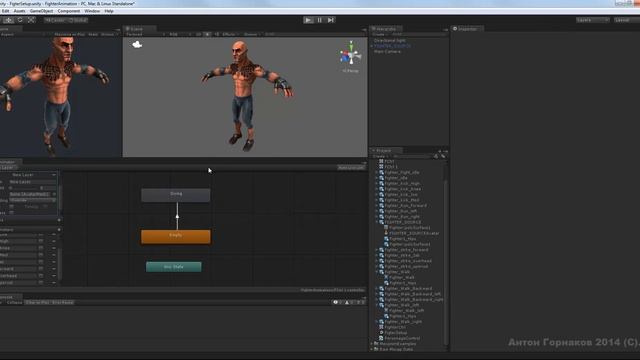Select the Rotate transform tool
Viewport: 640px width, 360px height.
(20, 20)
